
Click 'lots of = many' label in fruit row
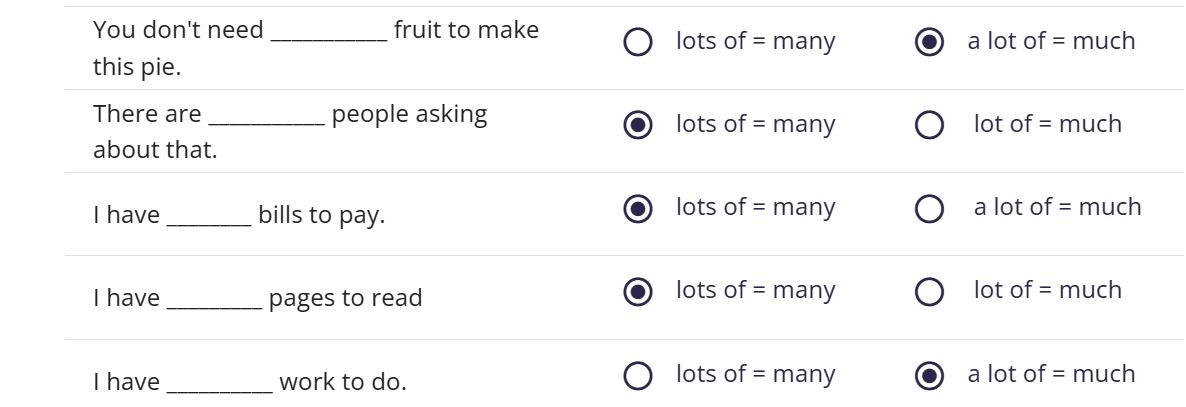pyautogui.click(x=756, y=40)
